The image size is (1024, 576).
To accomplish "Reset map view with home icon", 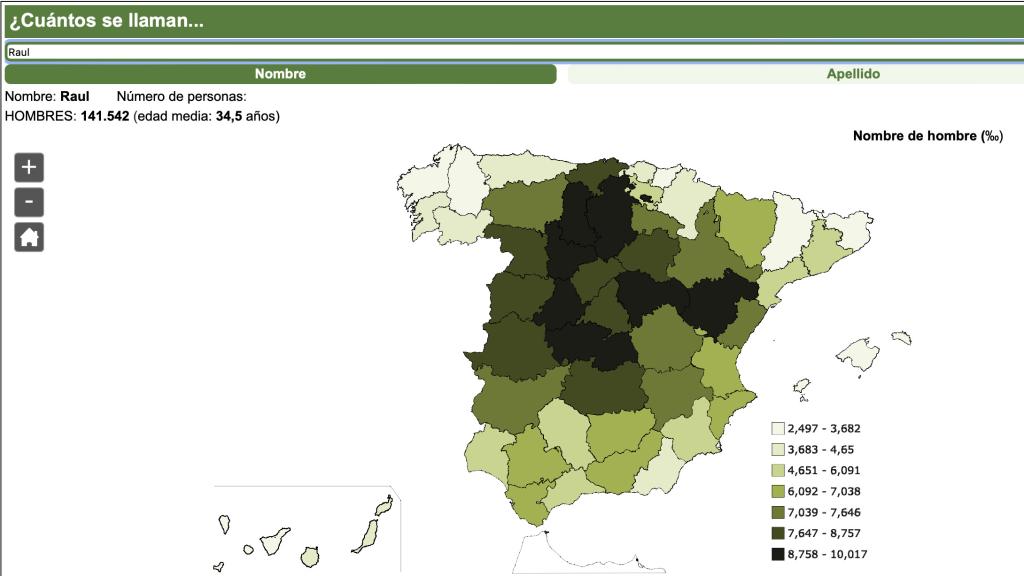I will 29,237.
